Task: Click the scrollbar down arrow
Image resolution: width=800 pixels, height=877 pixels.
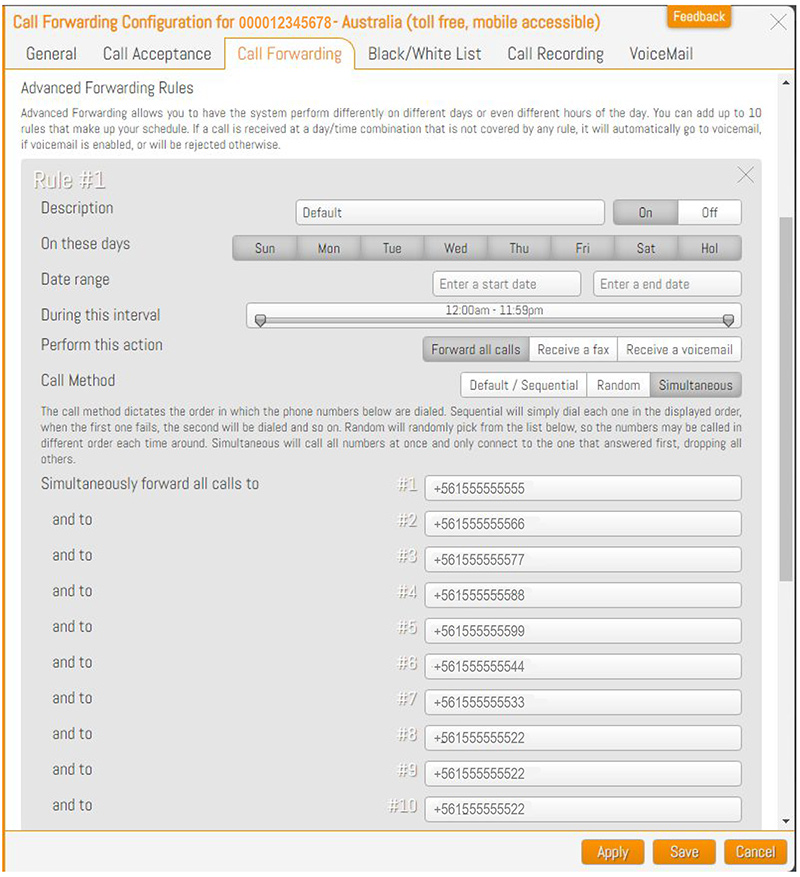Action: coord(786,821)
